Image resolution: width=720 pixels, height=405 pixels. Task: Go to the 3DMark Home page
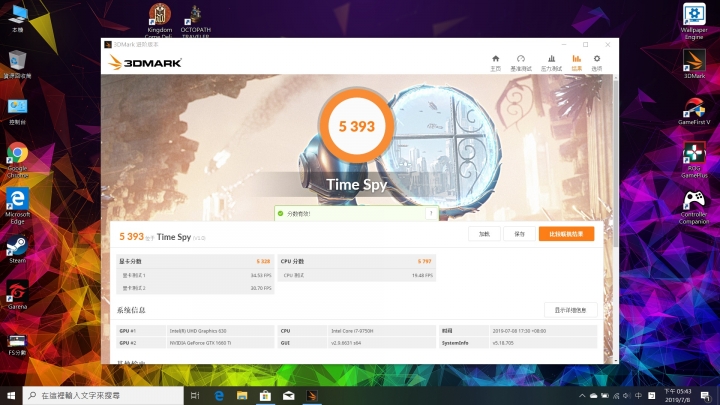coord(495,63)
